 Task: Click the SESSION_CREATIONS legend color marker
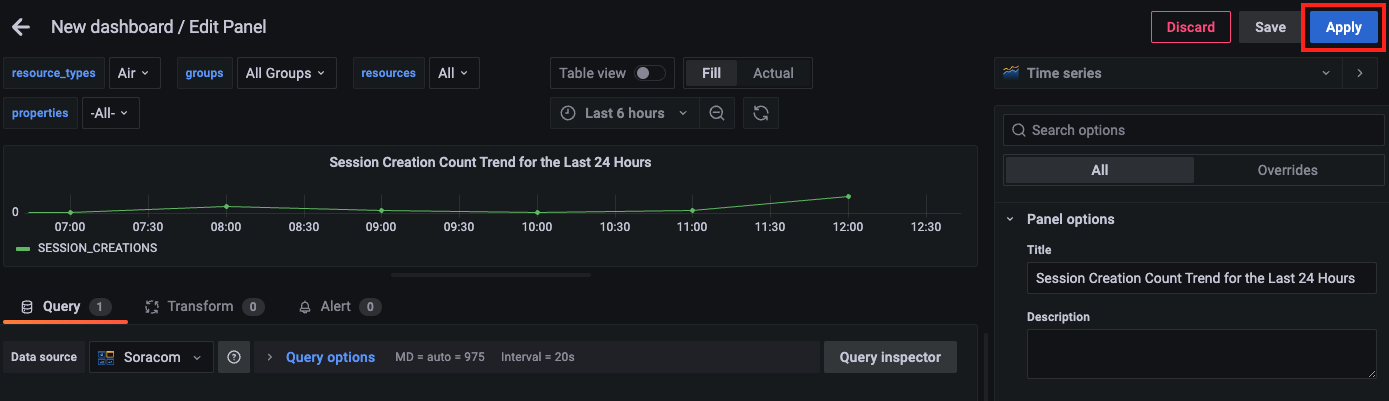coord(23,248)
